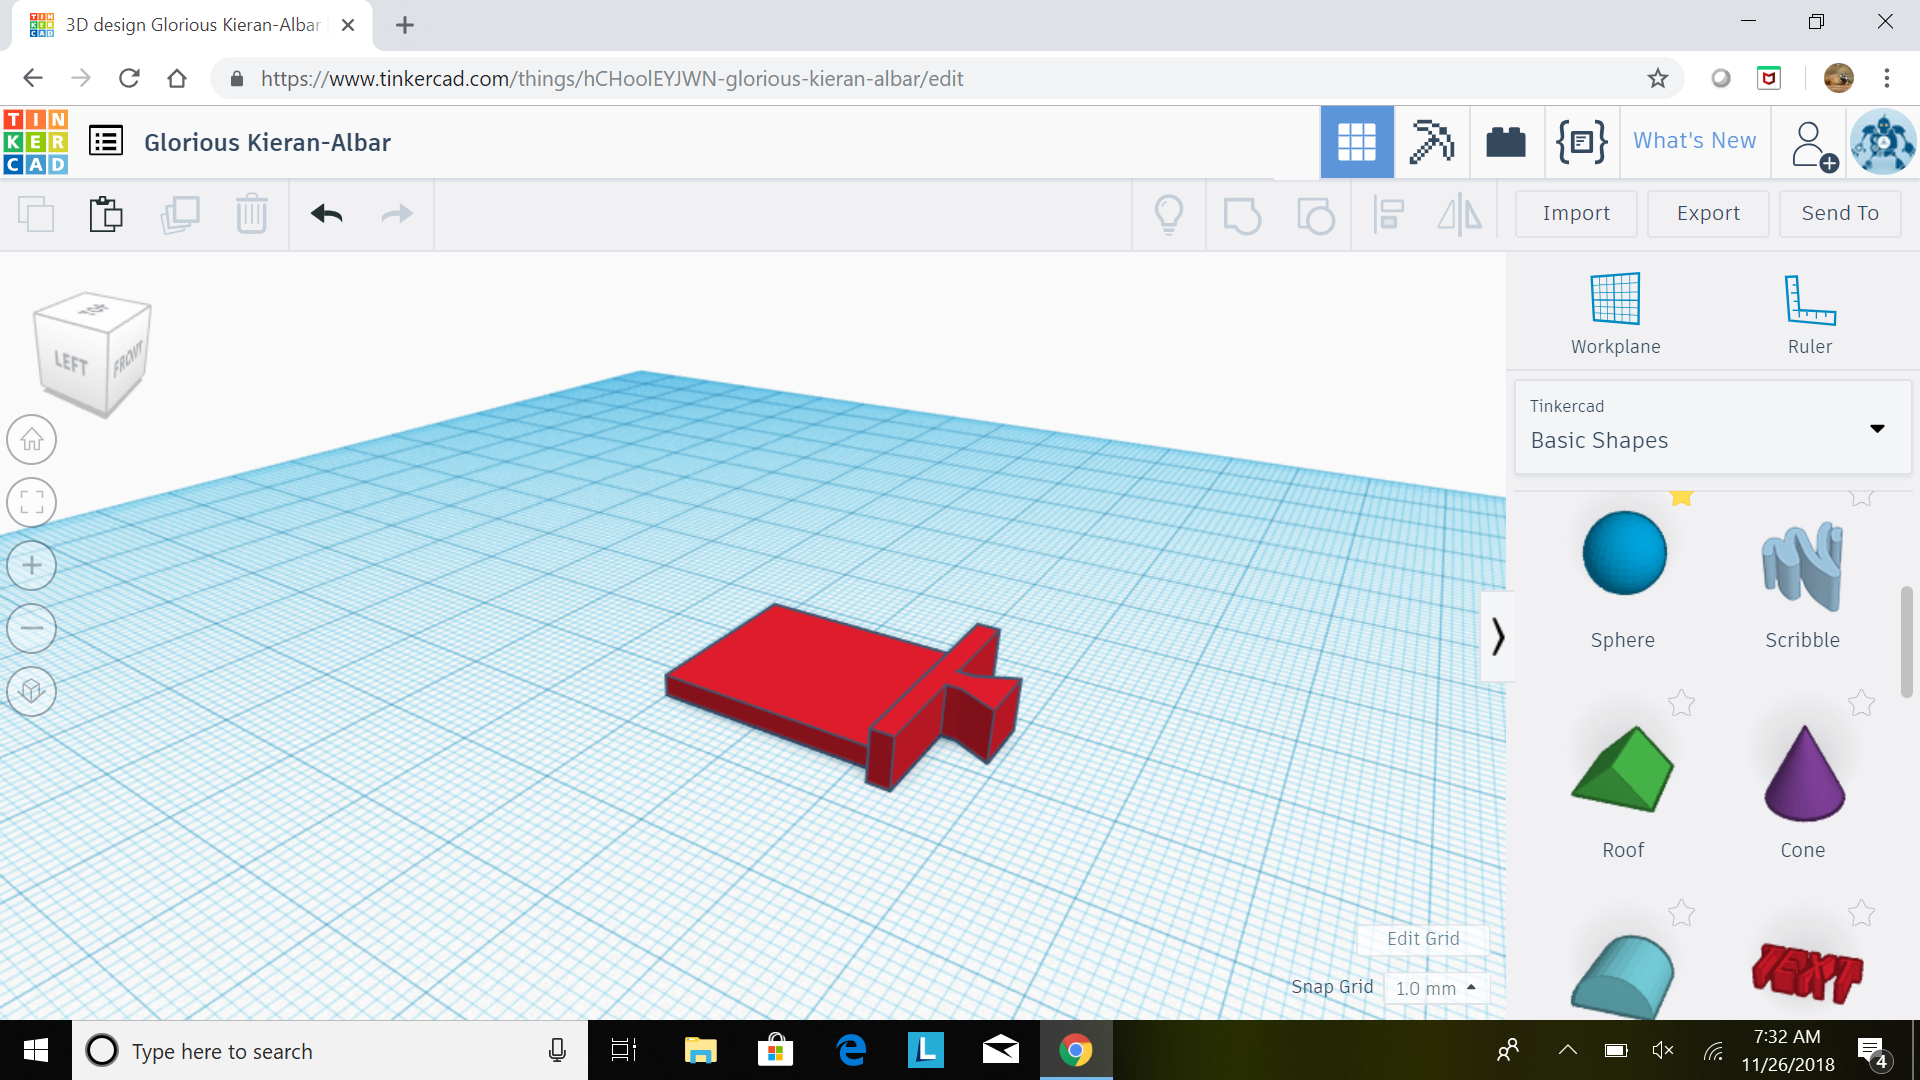This screenshot has width=1920, height=1080.
Task: Click the Windows taskbar search box
Action: point(330,1050)
